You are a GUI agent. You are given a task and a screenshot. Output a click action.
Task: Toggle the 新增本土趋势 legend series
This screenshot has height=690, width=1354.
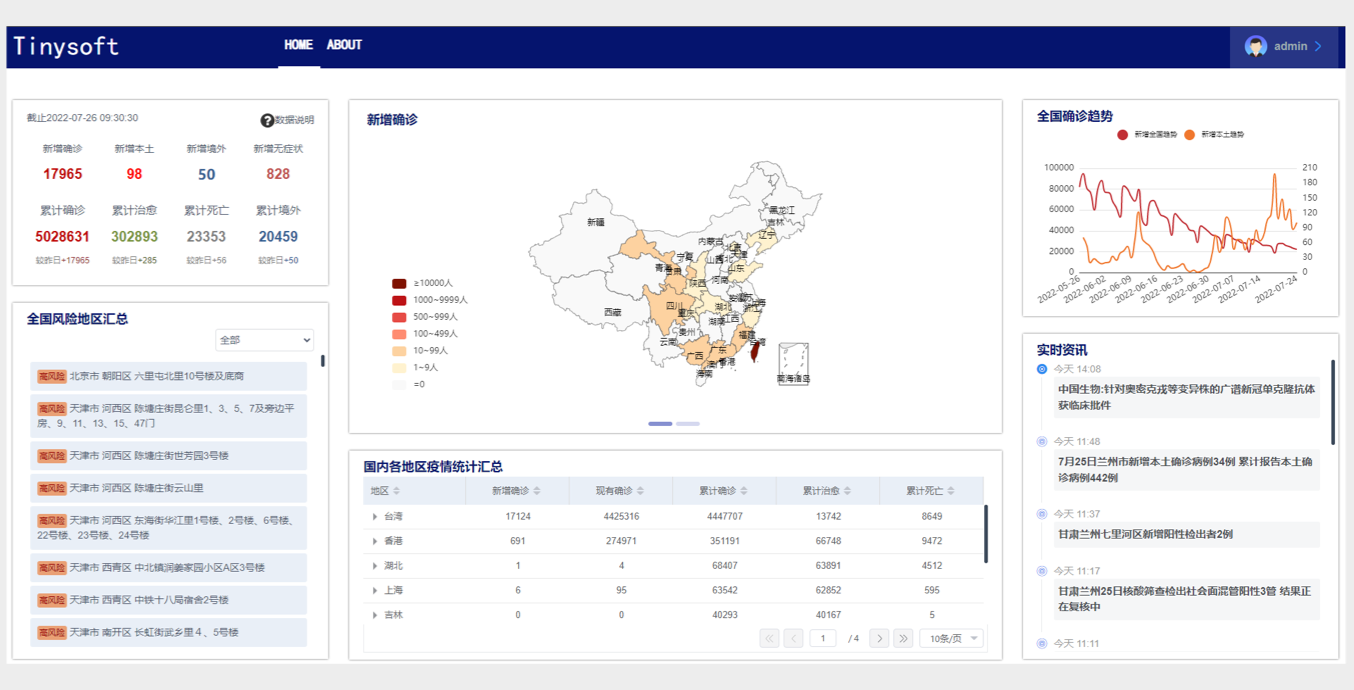point(1190,135)
